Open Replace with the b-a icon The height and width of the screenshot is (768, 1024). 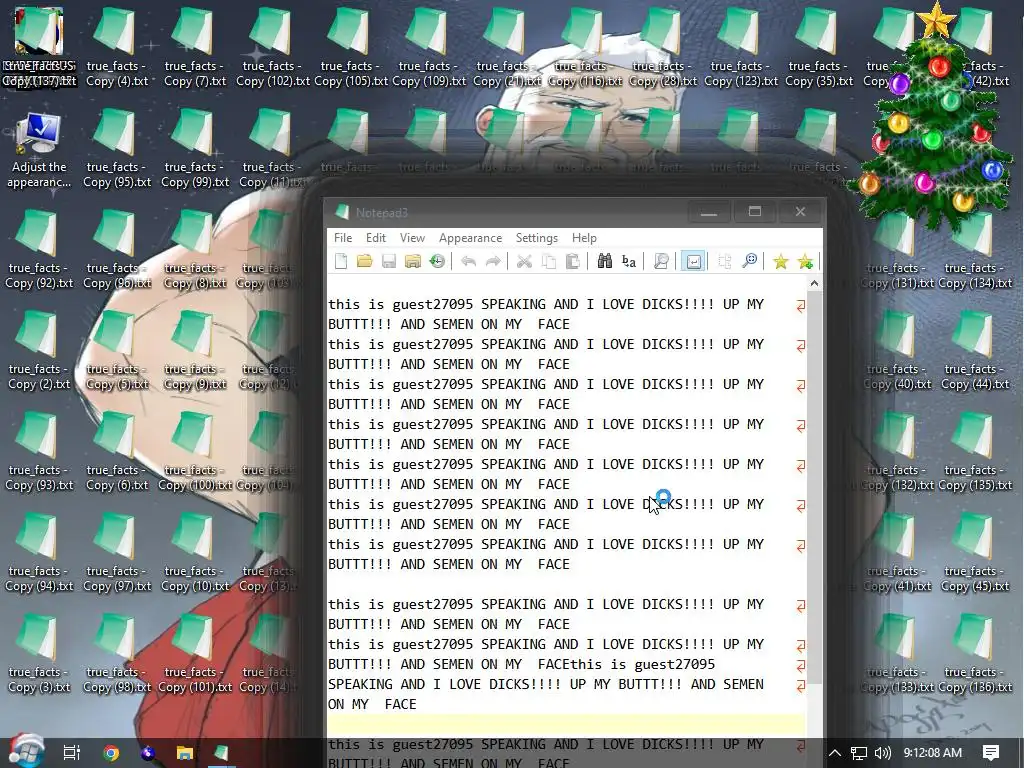(x=629, y=262)
